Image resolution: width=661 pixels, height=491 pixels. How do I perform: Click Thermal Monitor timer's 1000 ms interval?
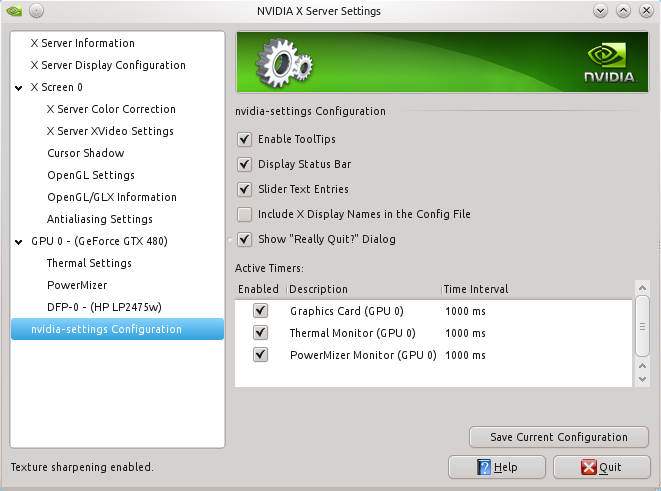coord(465,333)
